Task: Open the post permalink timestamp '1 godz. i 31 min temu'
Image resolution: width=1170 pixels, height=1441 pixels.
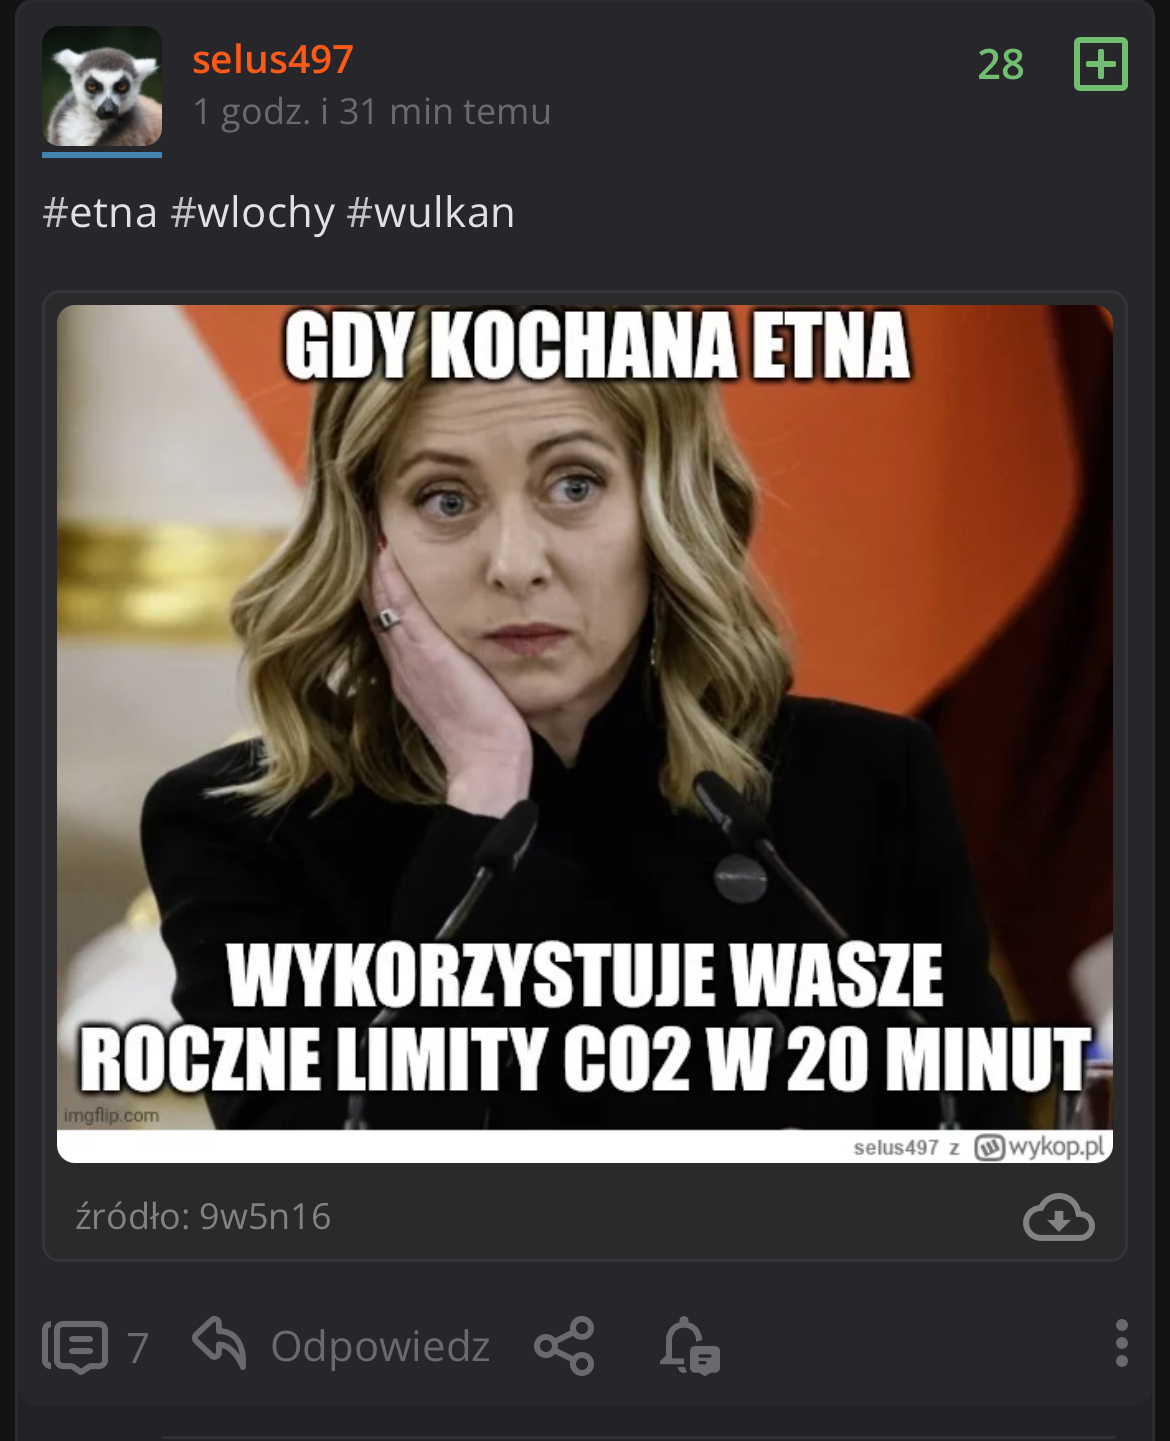Action: pos(371,112)
